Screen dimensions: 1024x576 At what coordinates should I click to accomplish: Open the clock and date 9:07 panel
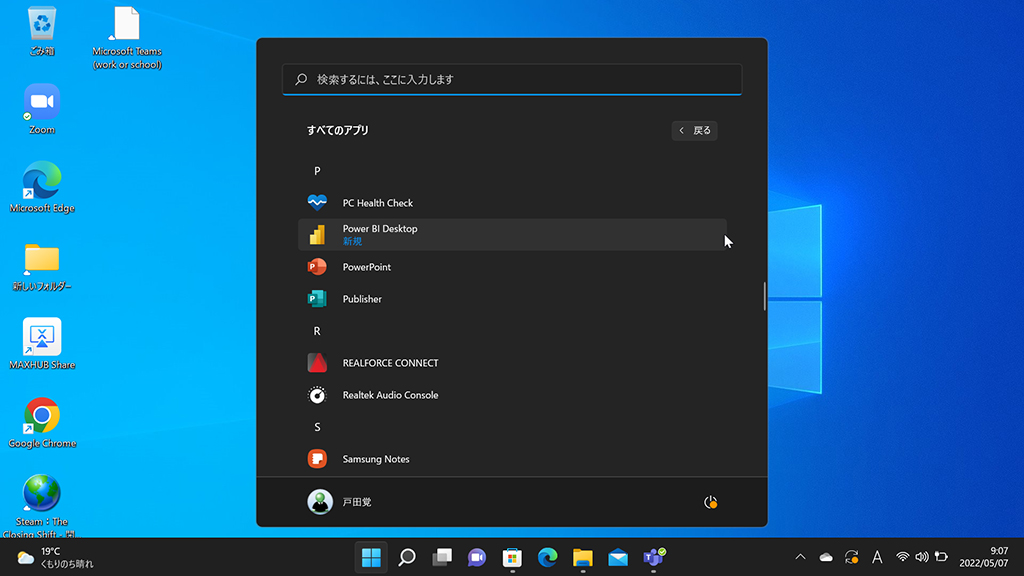tap(984, 557)
